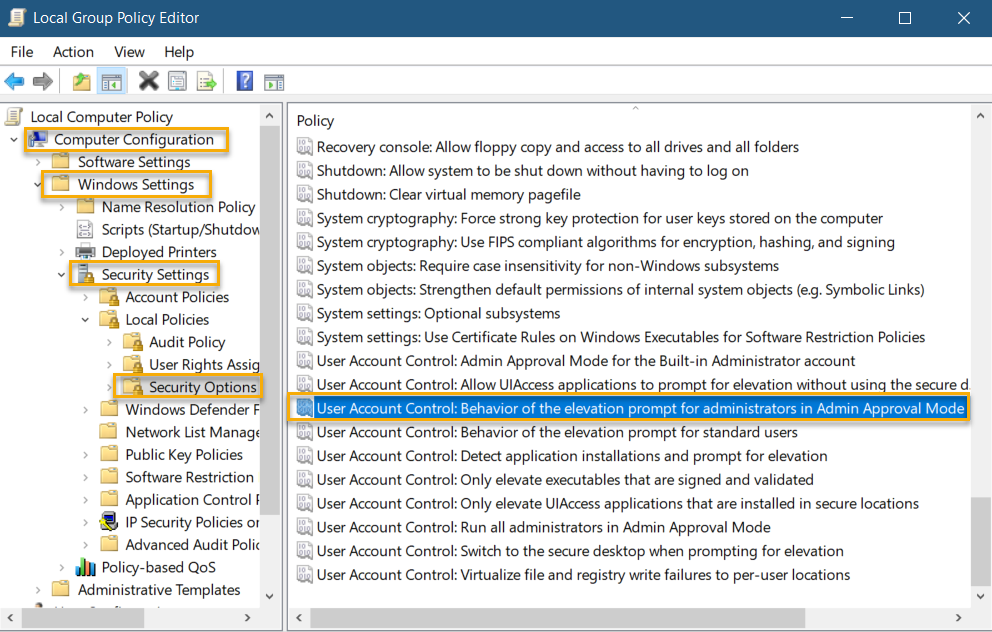Open the File menu
The image size is (992, 632).
click(x=21, y=51)
